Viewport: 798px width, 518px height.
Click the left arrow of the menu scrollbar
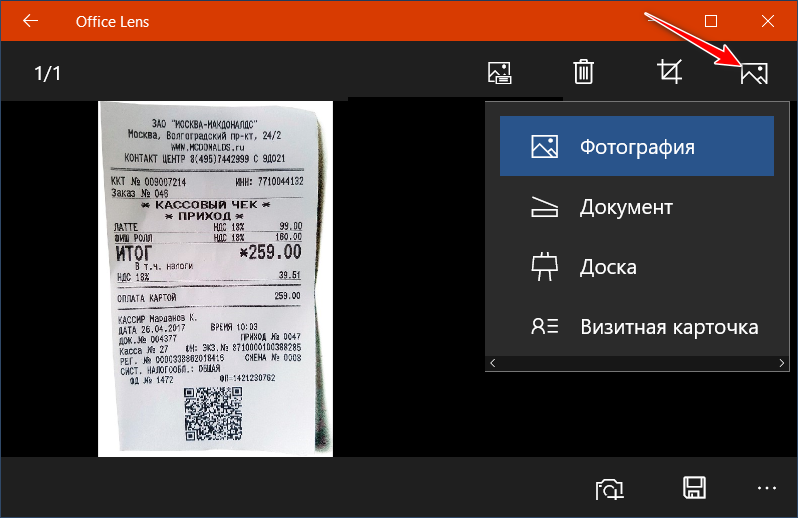[x=492, y=363]
